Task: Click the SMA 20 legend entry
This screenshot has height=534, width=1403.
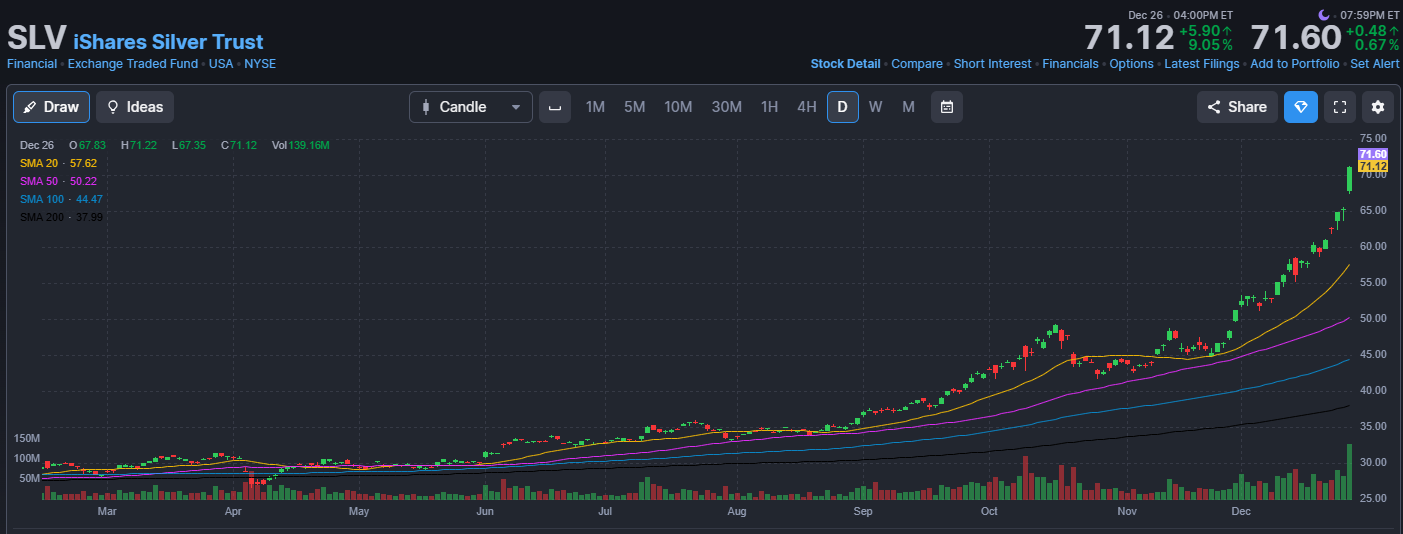Action: (58, 163)
